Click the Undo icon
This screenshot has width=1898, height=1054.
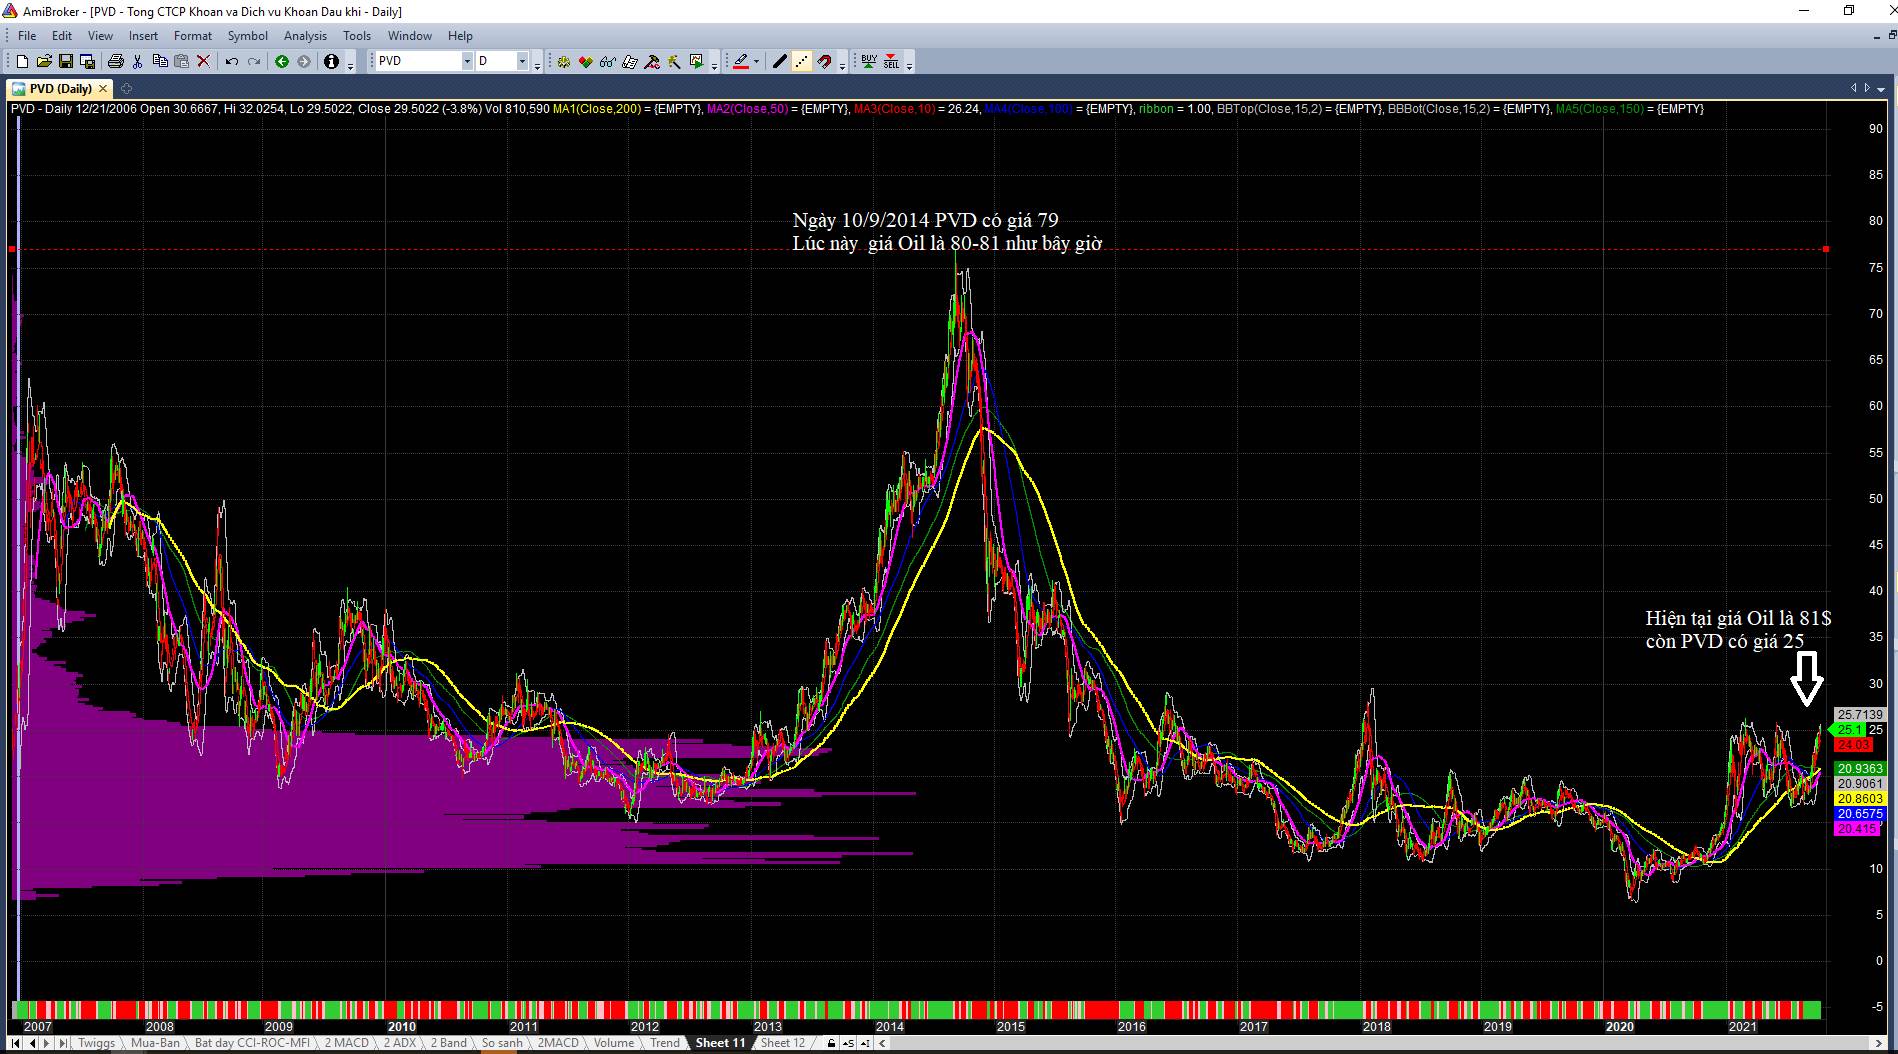click(231, 62)
